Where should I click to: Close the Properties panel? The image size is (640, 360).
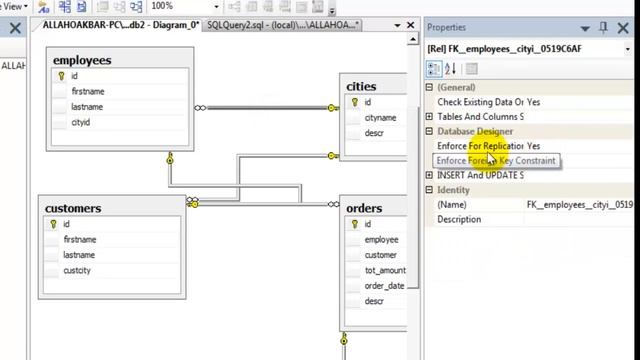pos(623,28)
